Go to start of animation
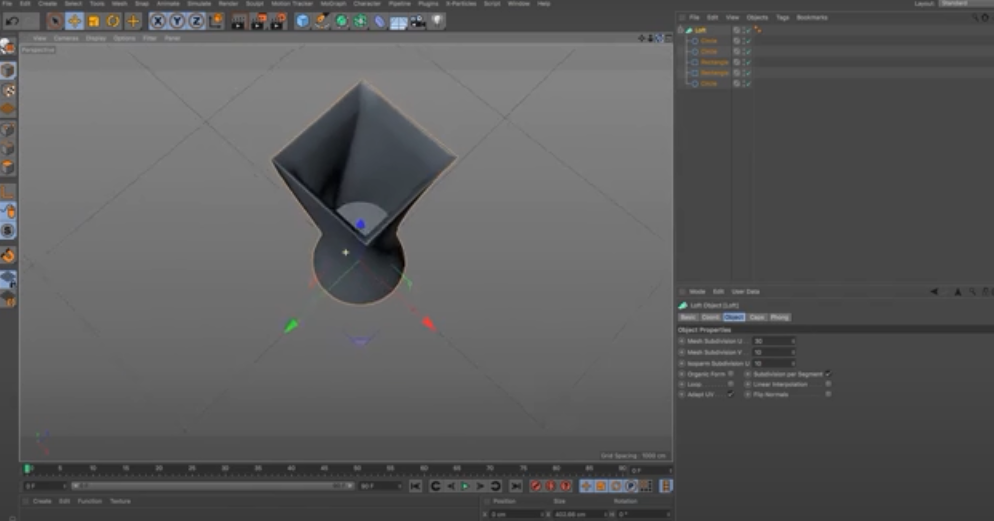994x521 pixels. [x=415, y=486]
